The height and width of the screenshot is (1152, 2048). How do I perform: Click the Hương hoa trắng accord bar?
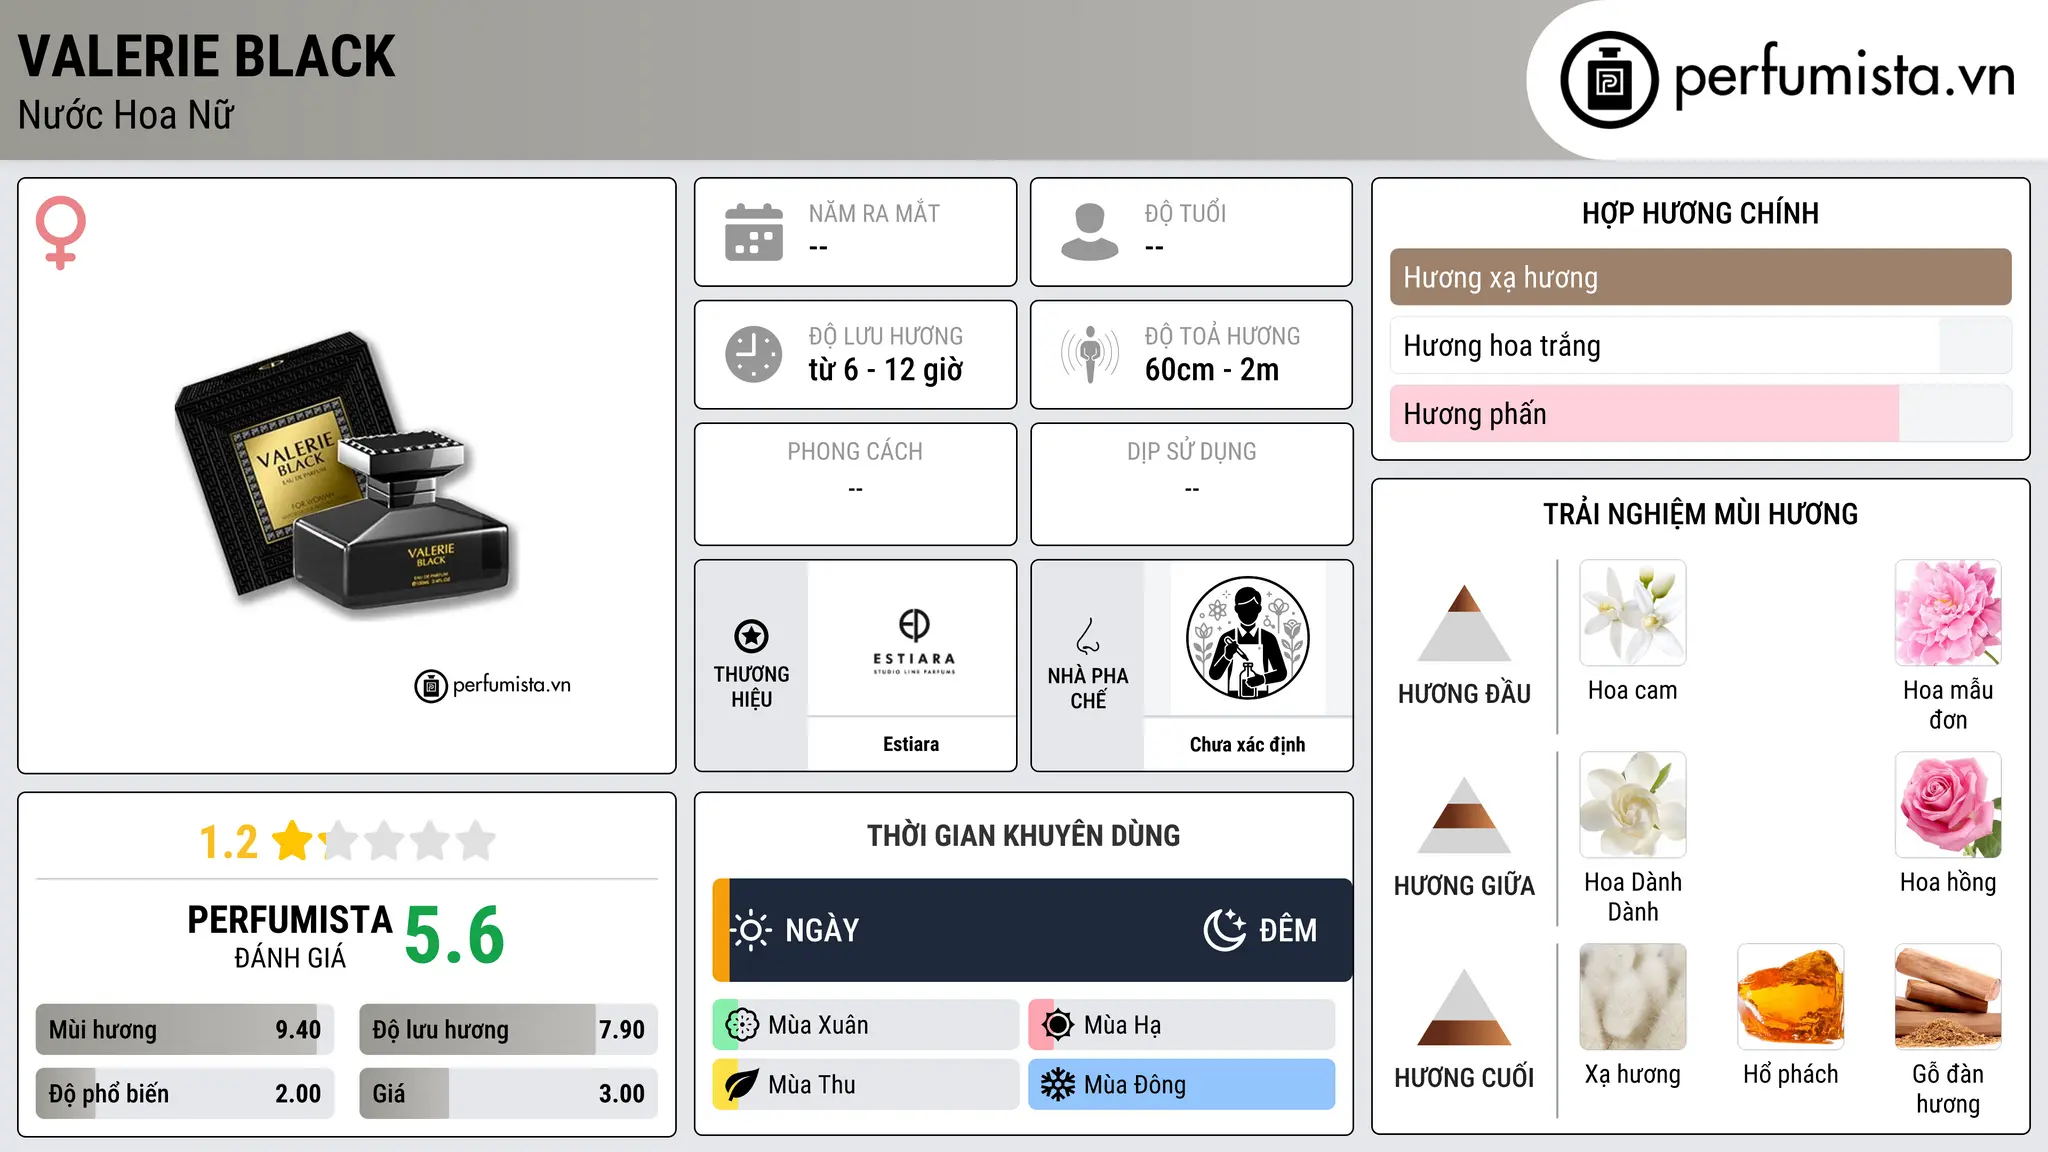(1700, 345)
